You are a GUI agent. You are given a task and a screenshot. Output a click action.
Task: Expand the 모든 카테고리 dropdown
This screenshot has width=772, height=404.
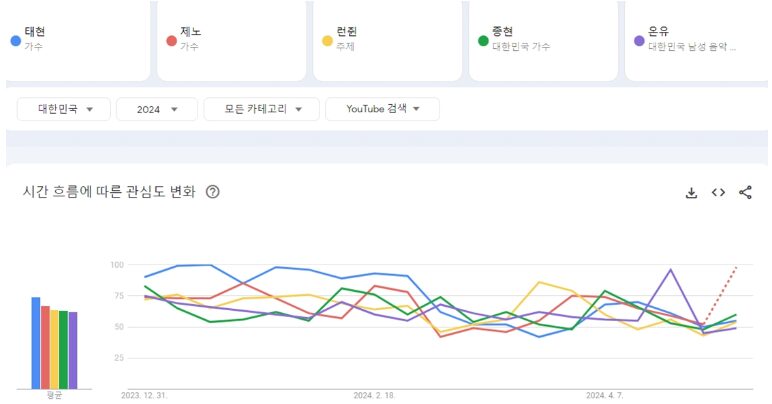click(x=261, y=109)
